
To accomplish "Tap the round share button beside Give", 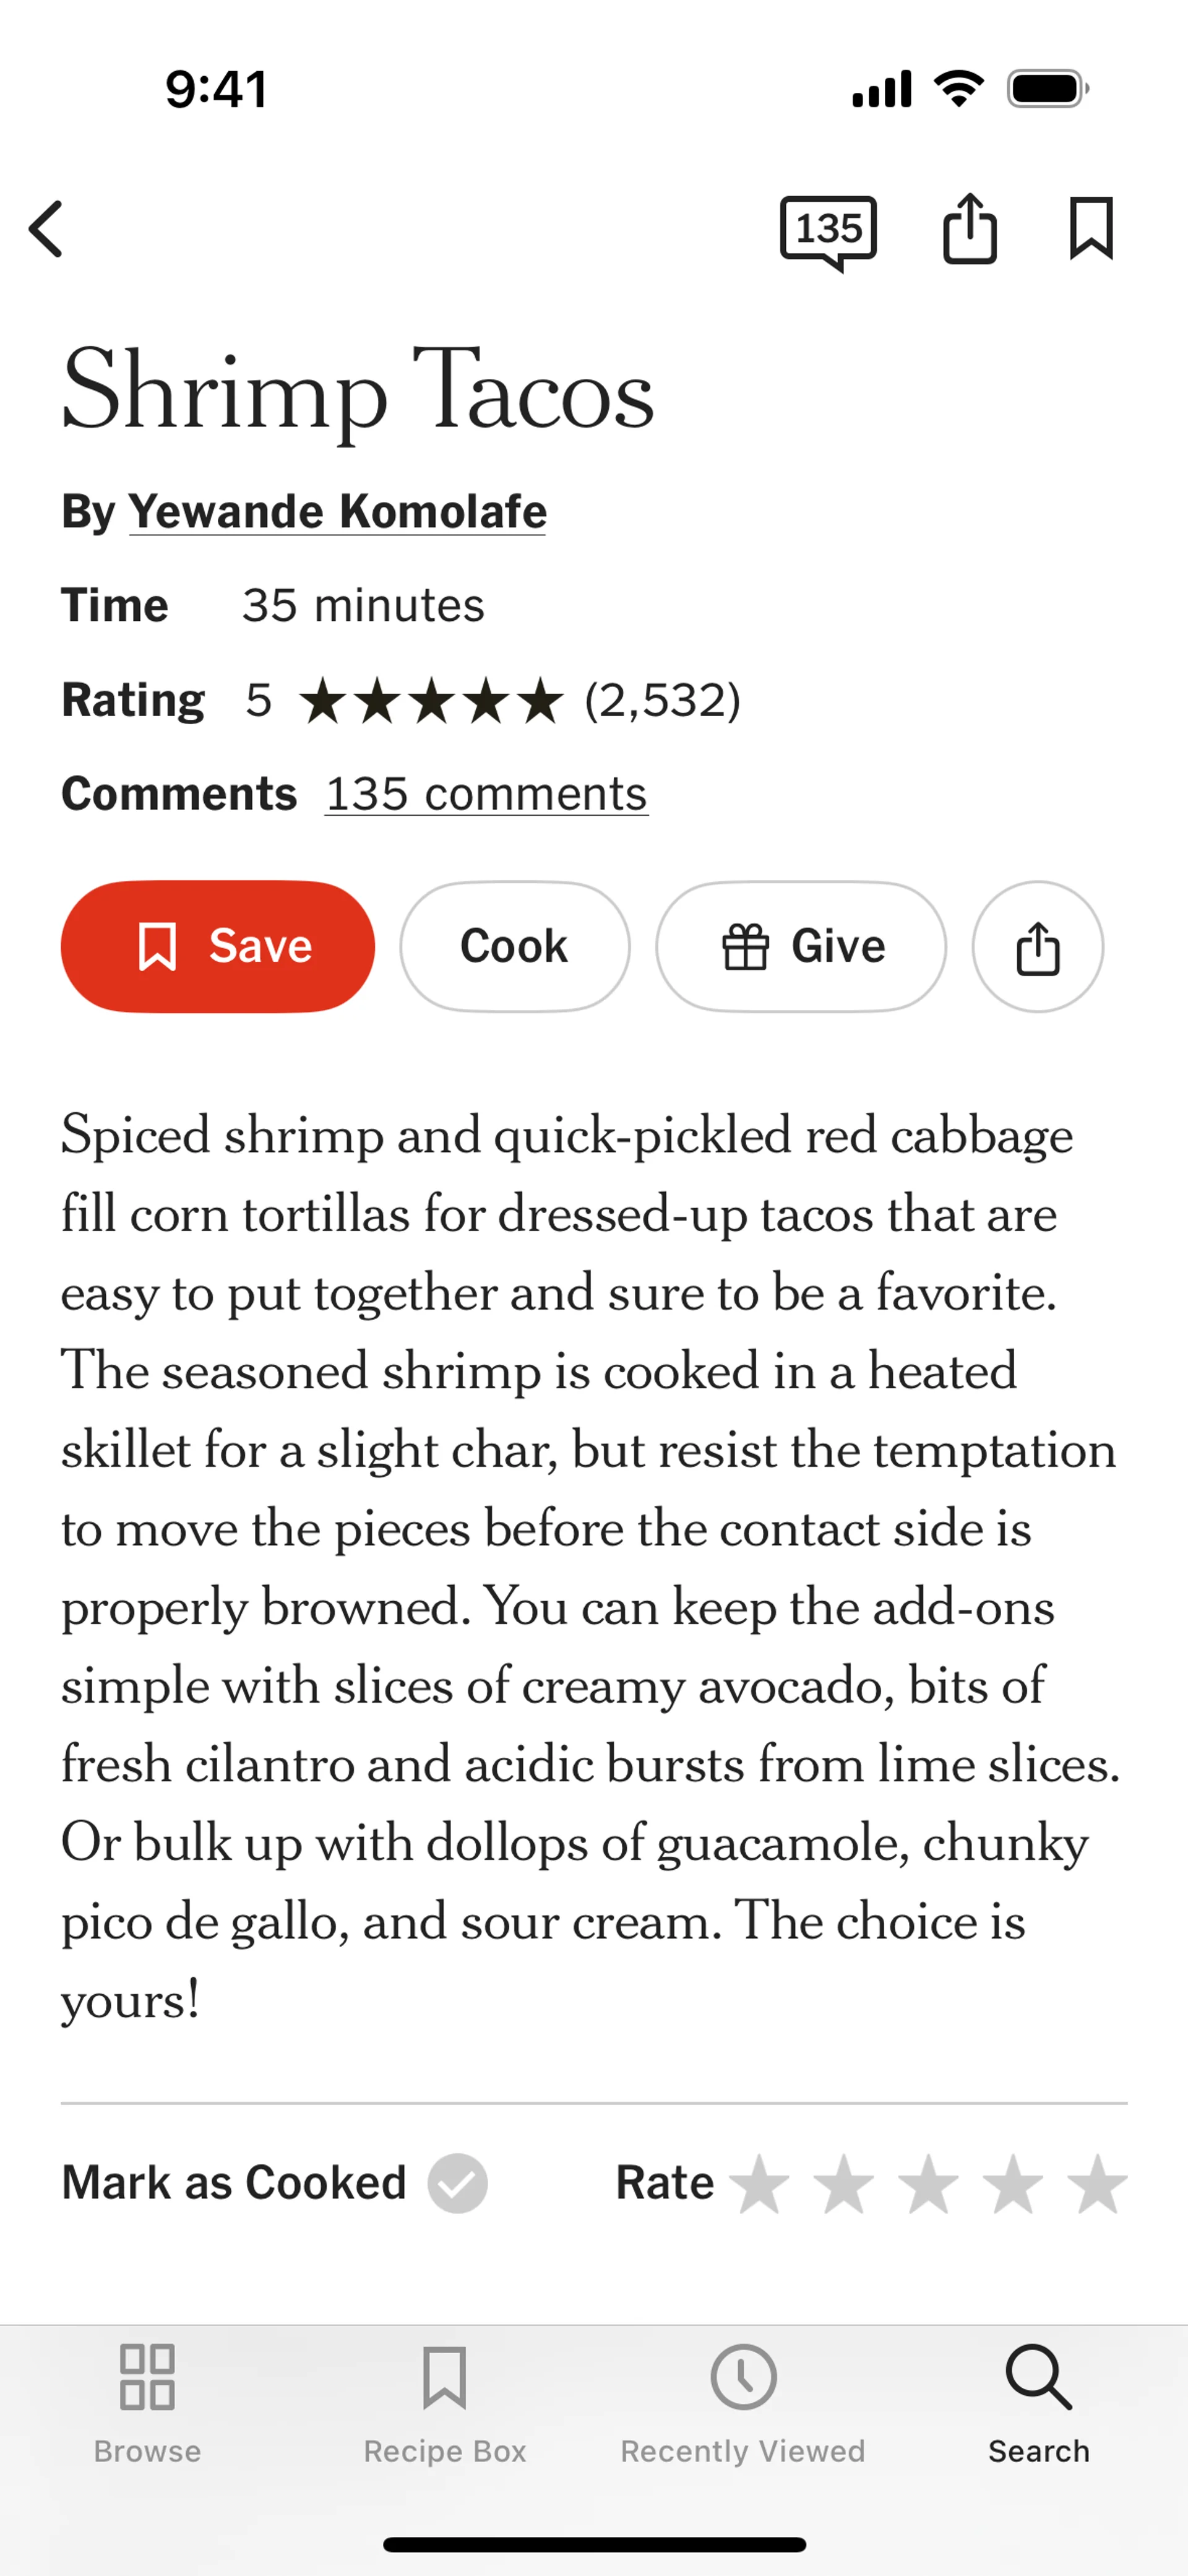I will click(1037, 946).
